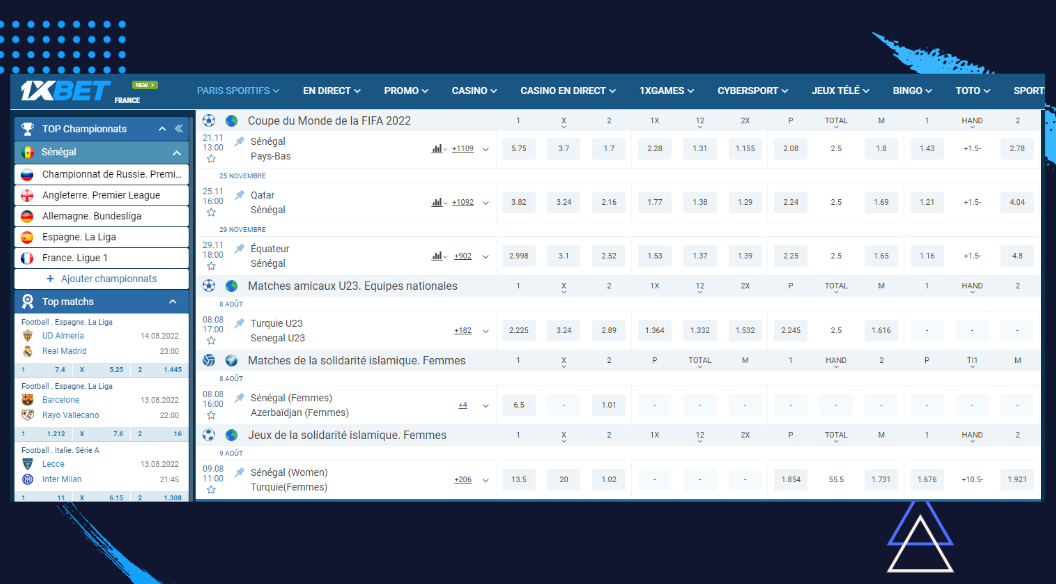1056x584 pixels.
Task: Open statistics chart for Équateur vs Sénégal
Action: coord(438,256)
